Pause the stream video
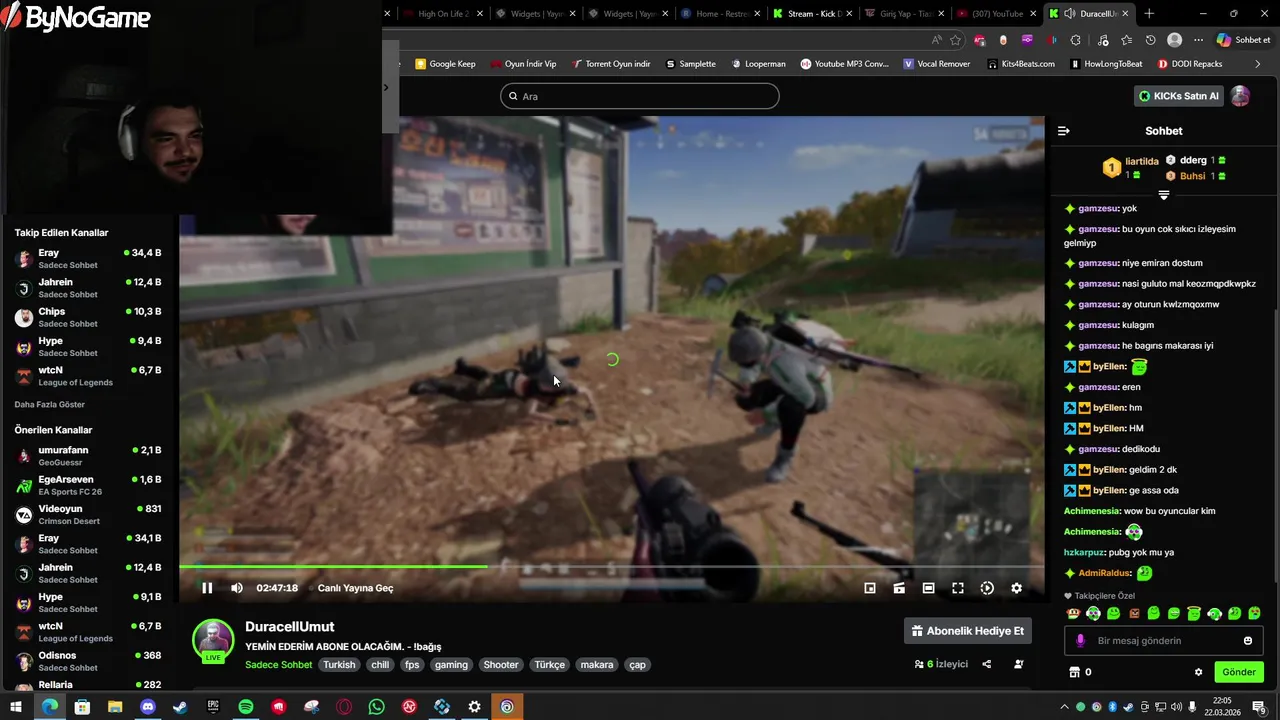This screenshot has width=1280, height=720. click(207, 588)
